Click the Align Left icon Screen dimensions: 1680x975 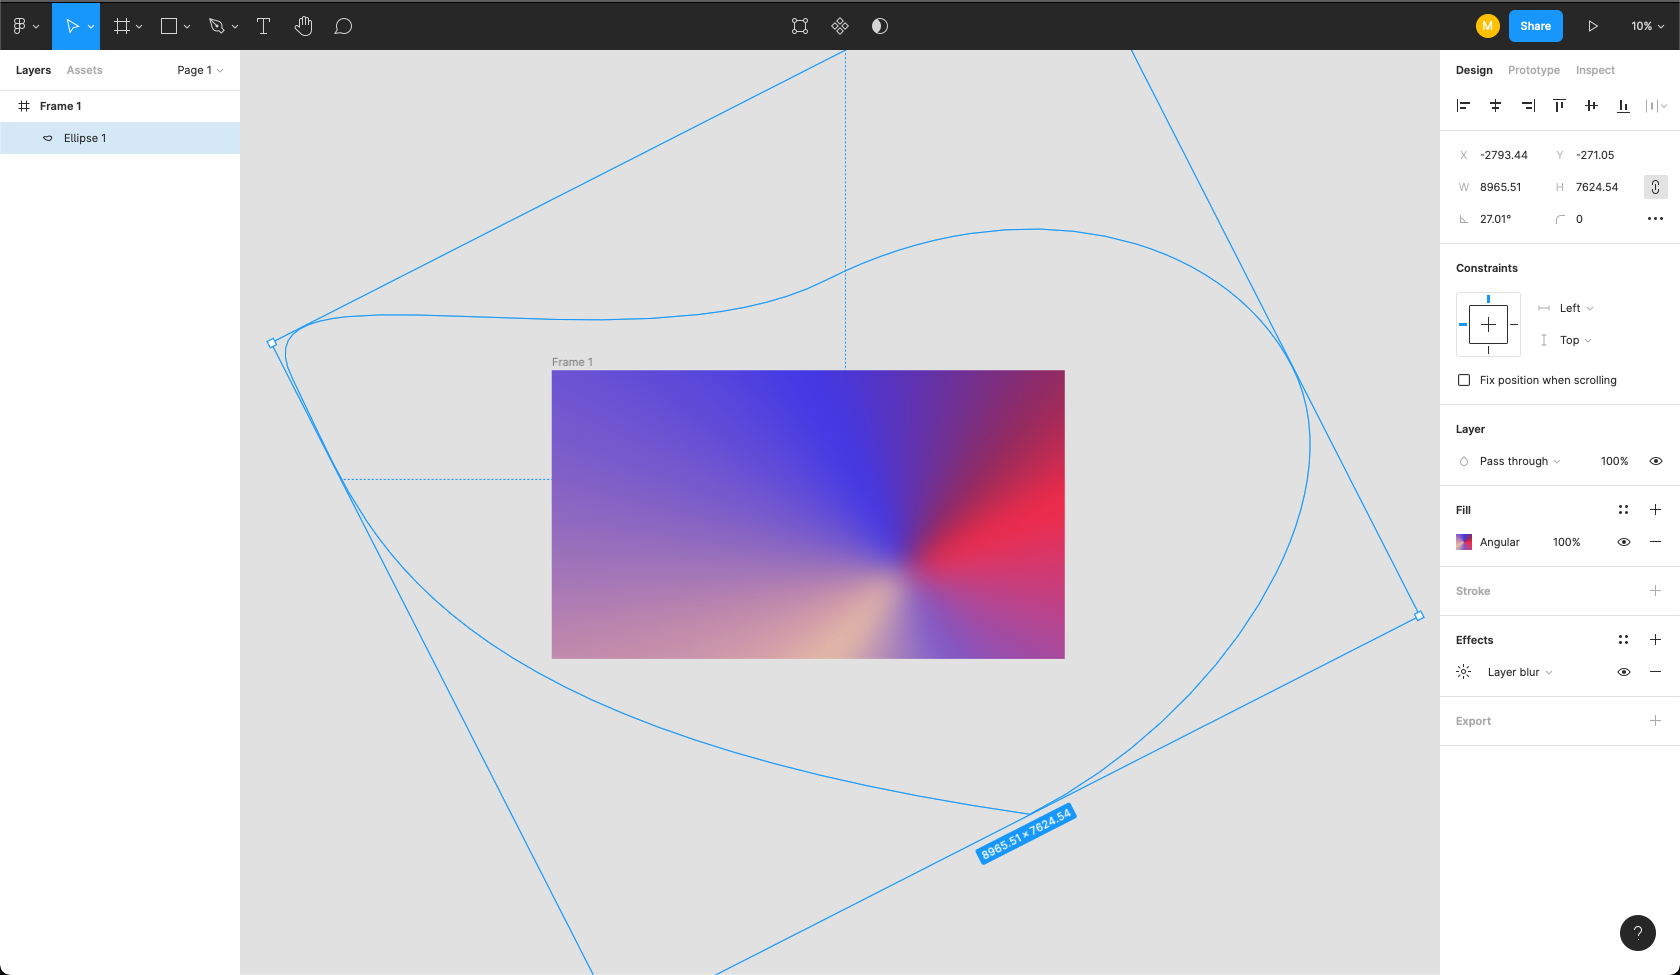(1463, 106)
